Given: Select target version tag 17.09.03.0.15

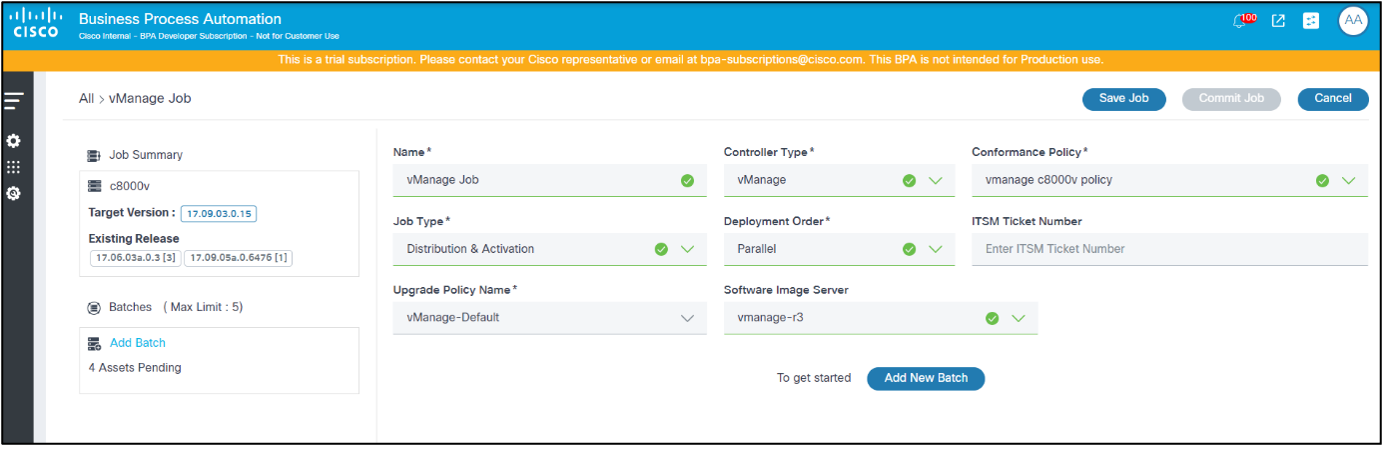Looking at the screenshot, I should [219, 213].
